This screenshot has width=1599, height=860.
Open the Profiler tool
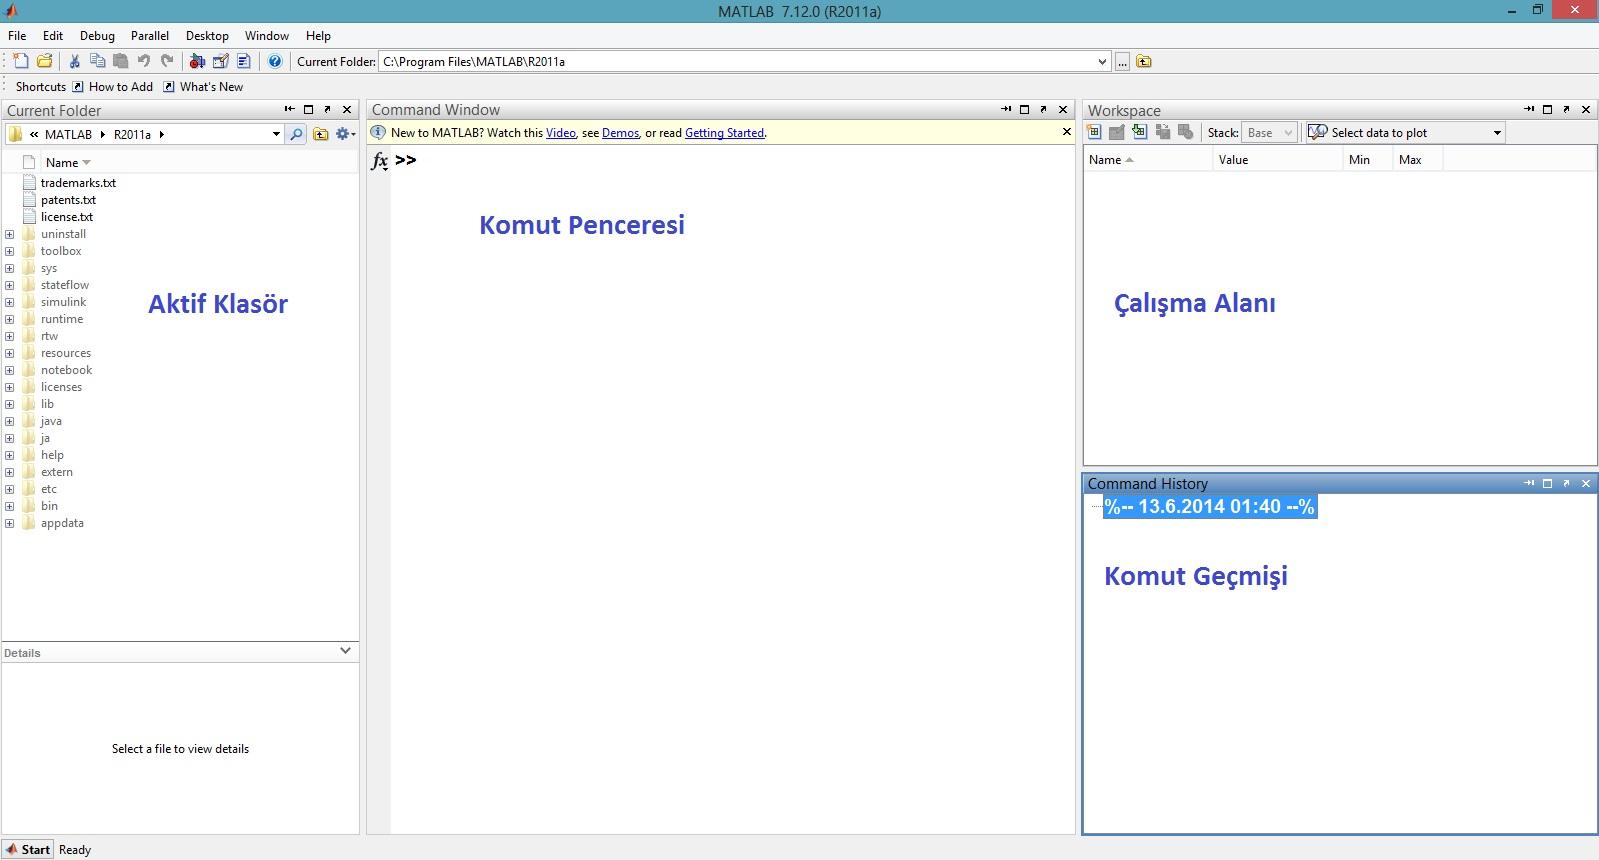pos(243,61)
